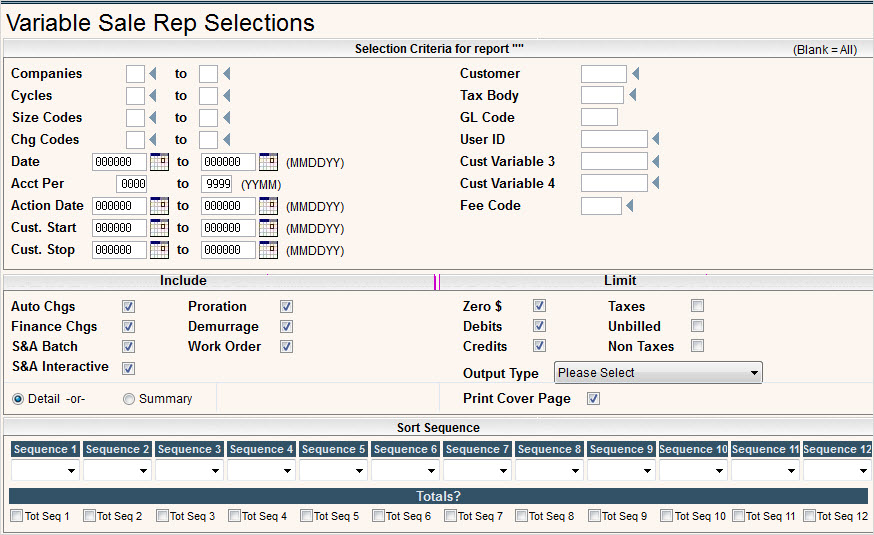874x535 pixels.
Task: Select the Summary radio button
Action: 129,399
